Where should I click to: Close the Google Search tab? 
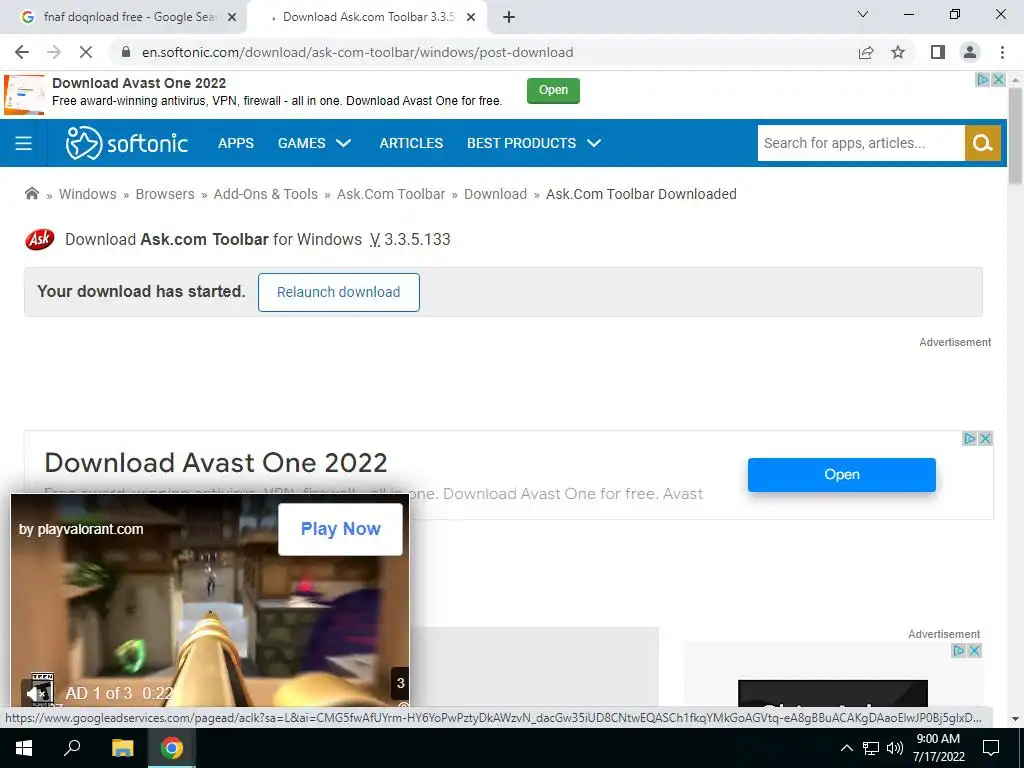[232, 18]
